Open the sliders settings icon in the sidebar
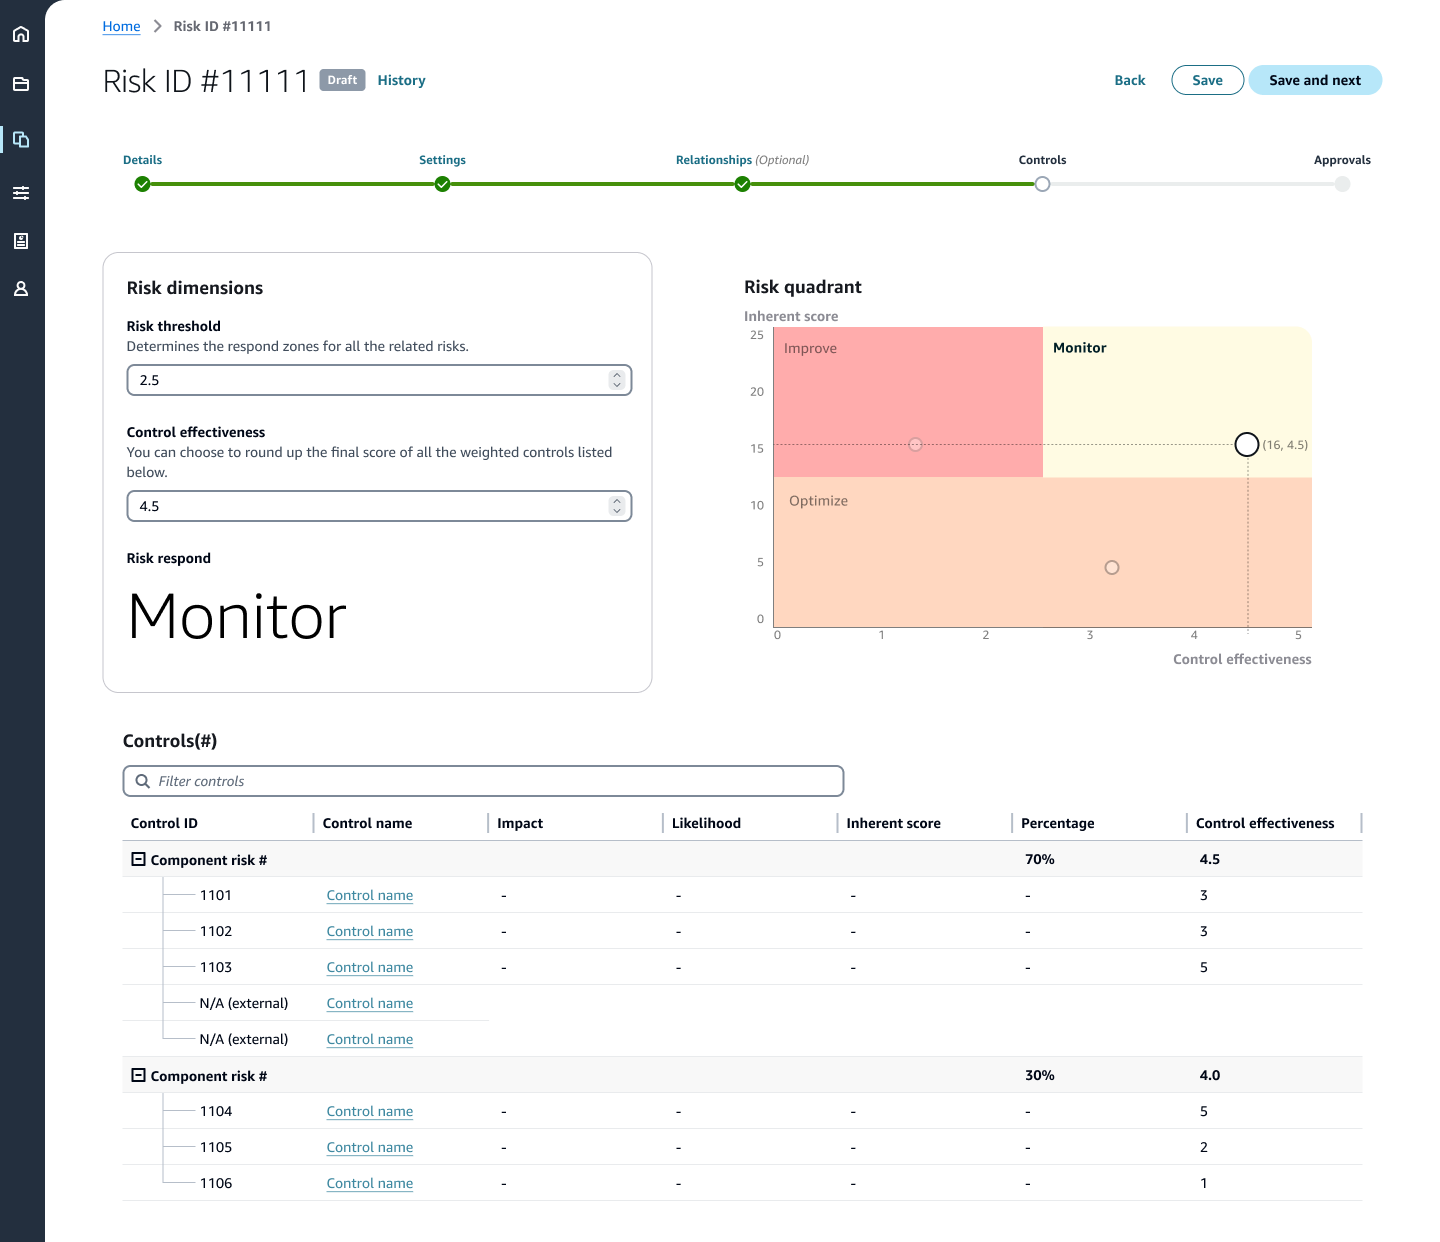 [21, 193]
